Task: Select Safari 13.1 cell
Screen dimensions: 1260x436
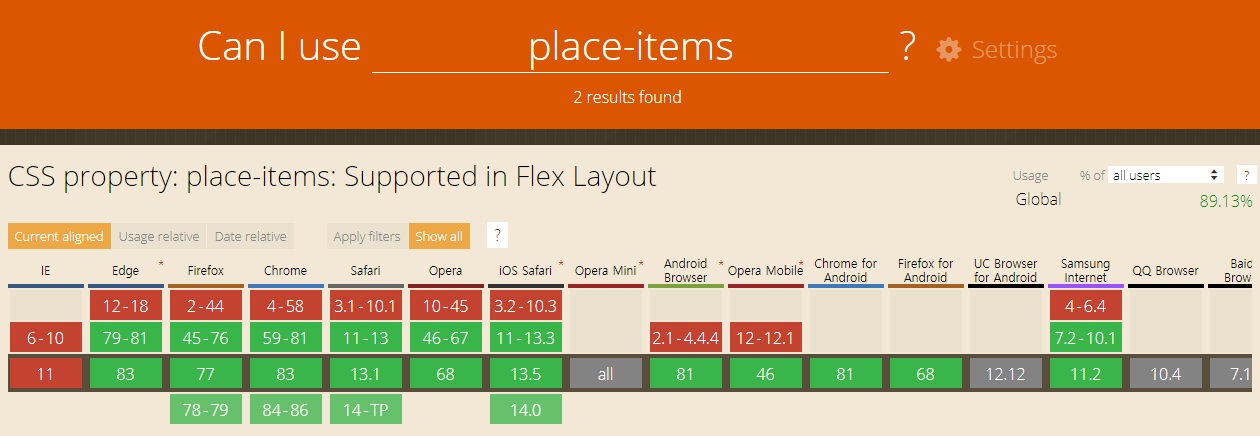Action: pyautogui.click(x=365, y=374)
